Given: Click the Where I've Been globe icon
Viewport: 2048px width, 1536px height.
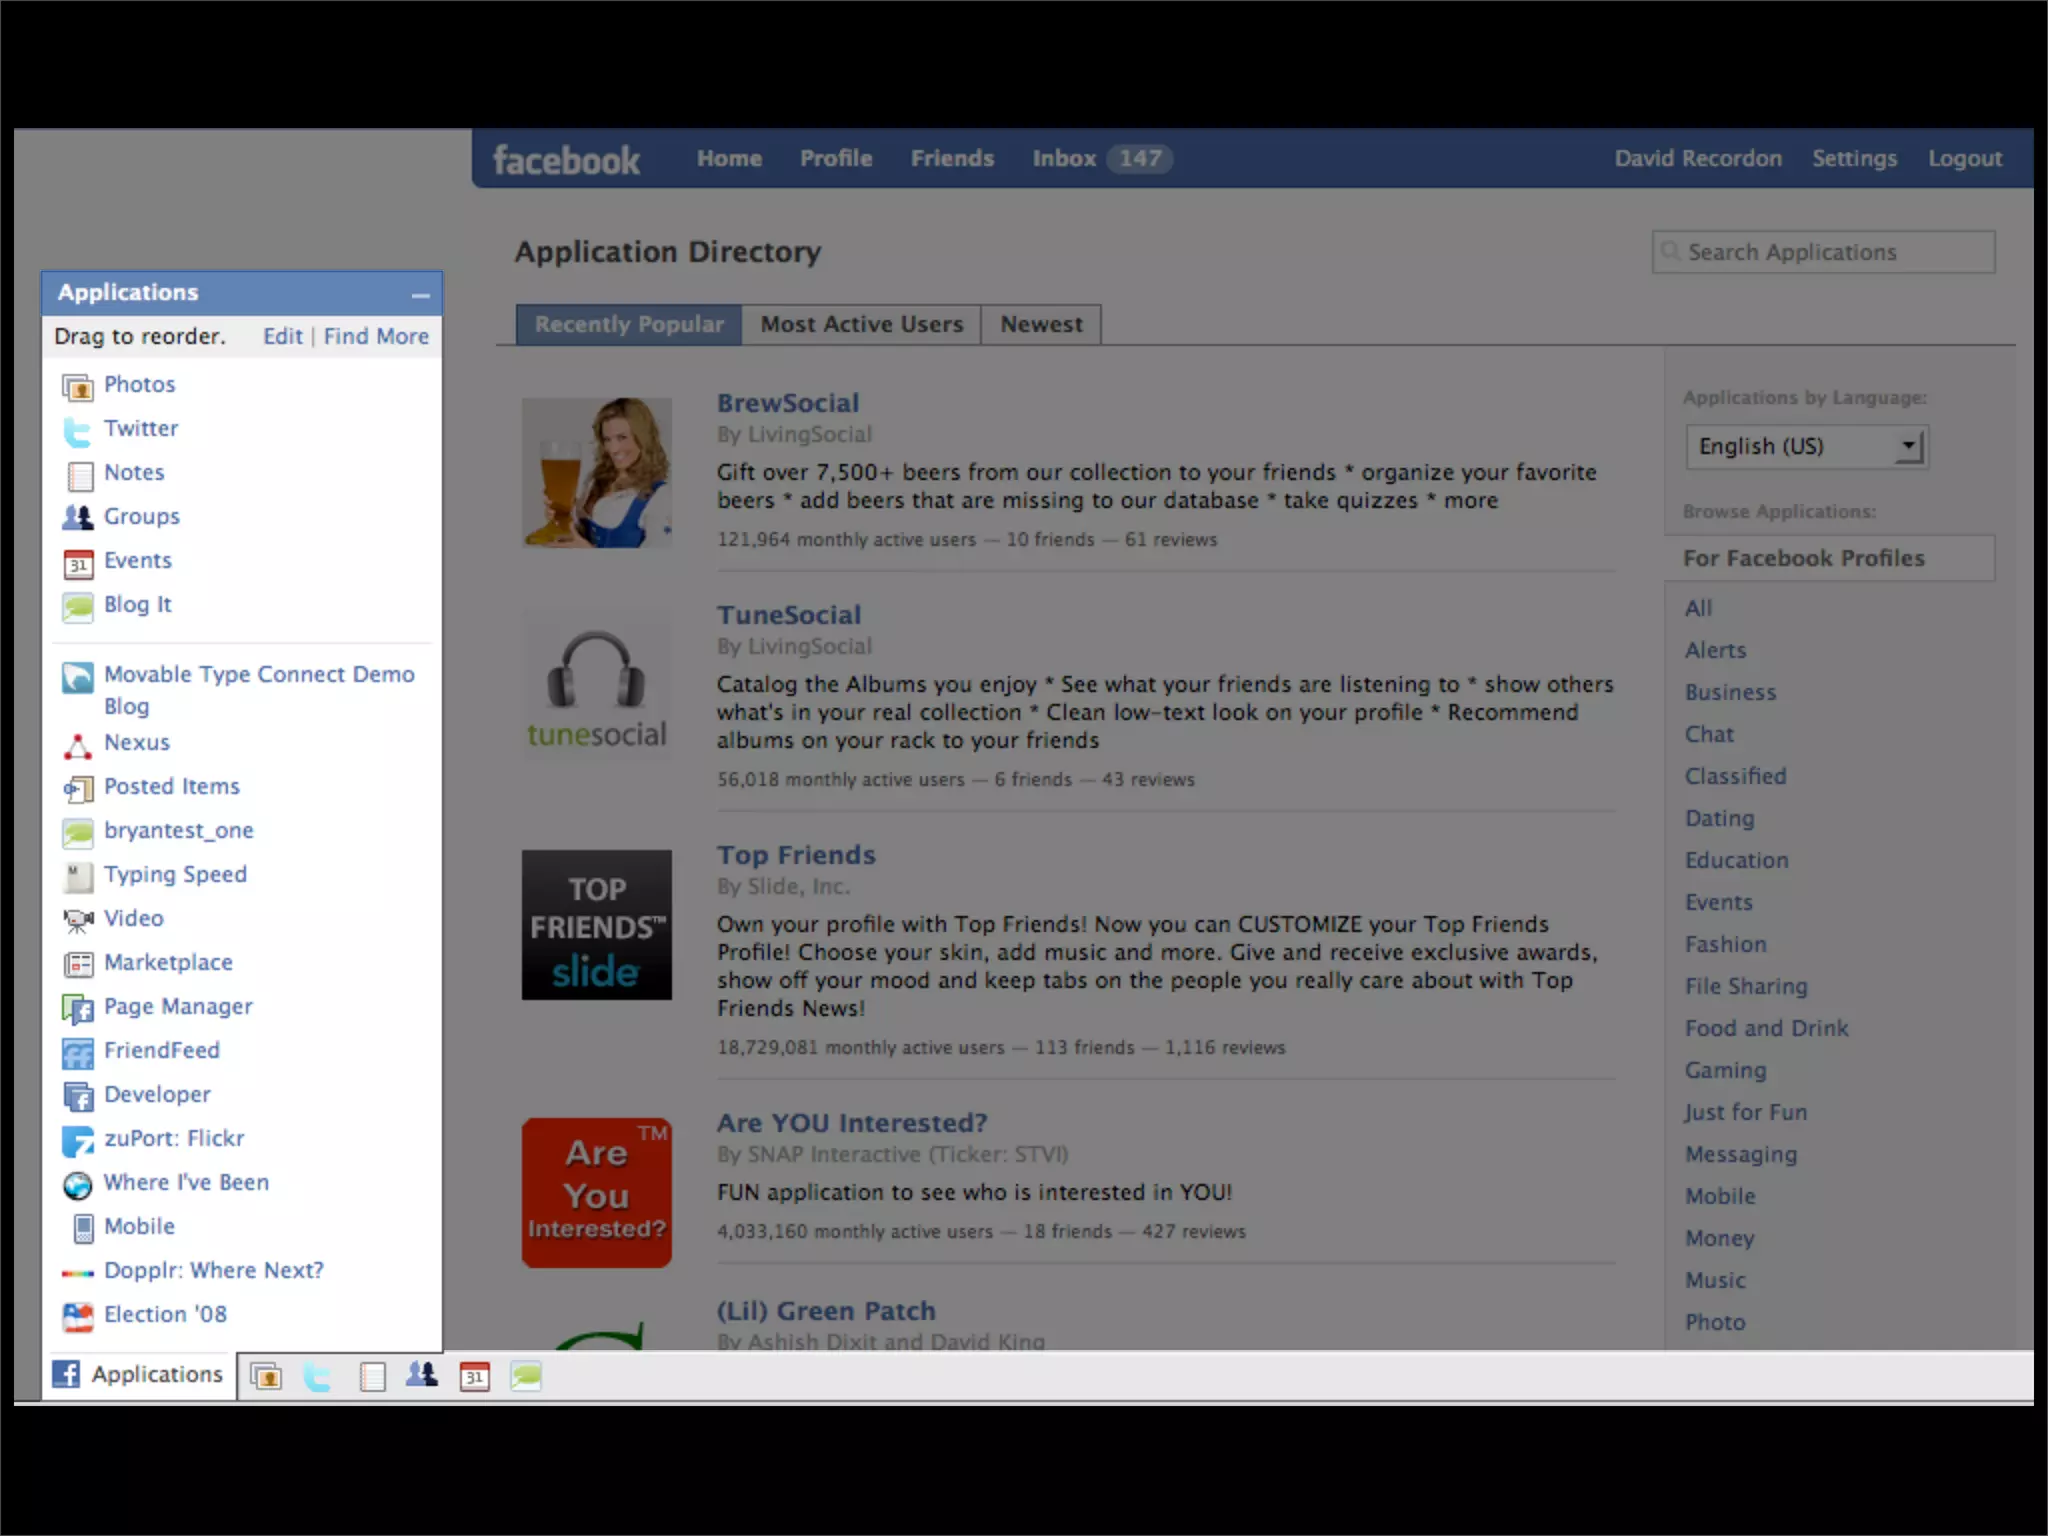Looking at the screenshot, I should 78,1185.
